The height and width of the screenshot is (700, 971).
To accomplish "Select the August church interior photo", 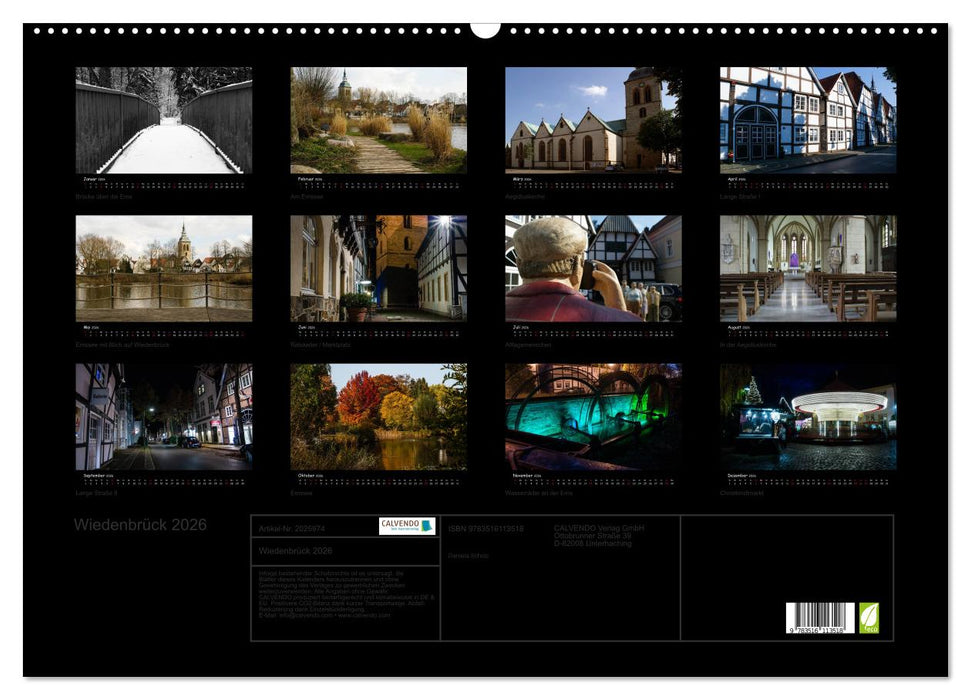I will (808, 268).
